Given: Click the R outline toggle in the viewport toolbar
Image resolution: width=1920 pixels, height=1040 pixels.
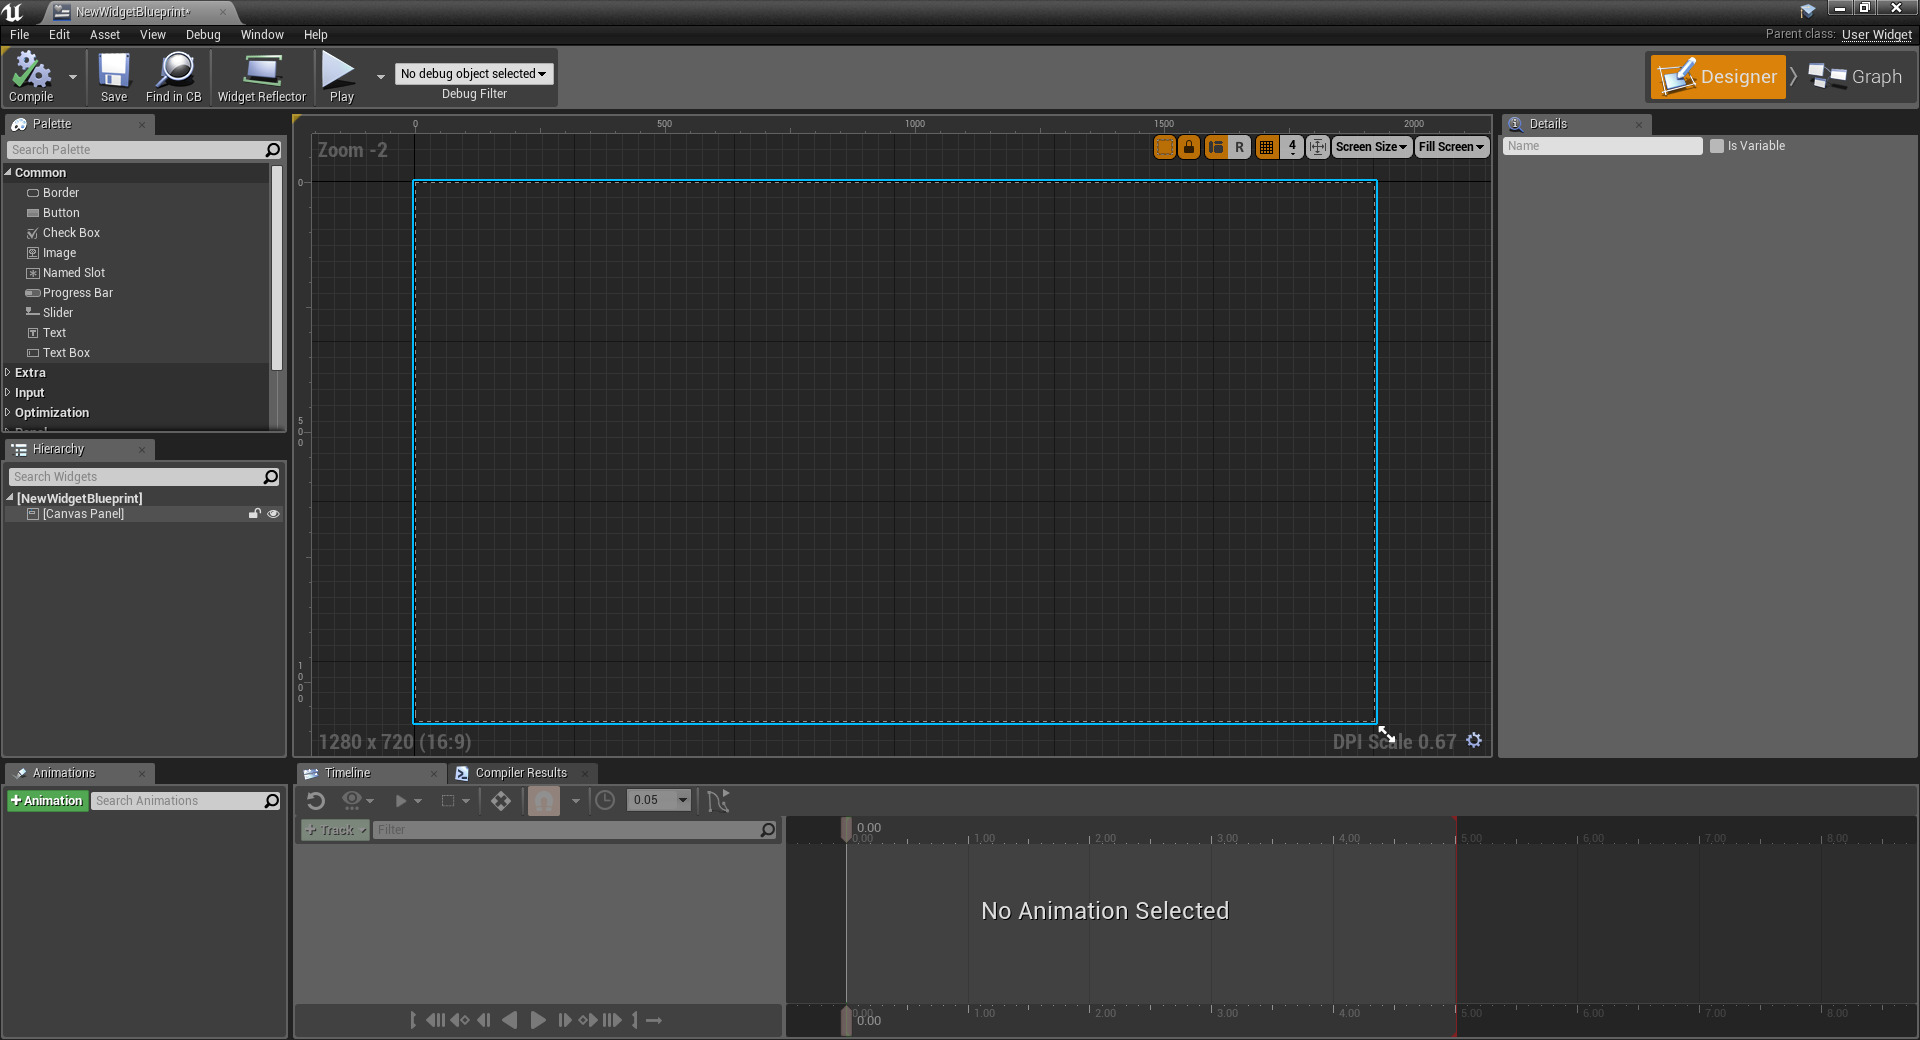Looking at the screenshot, I should [x=1239, y=147].
